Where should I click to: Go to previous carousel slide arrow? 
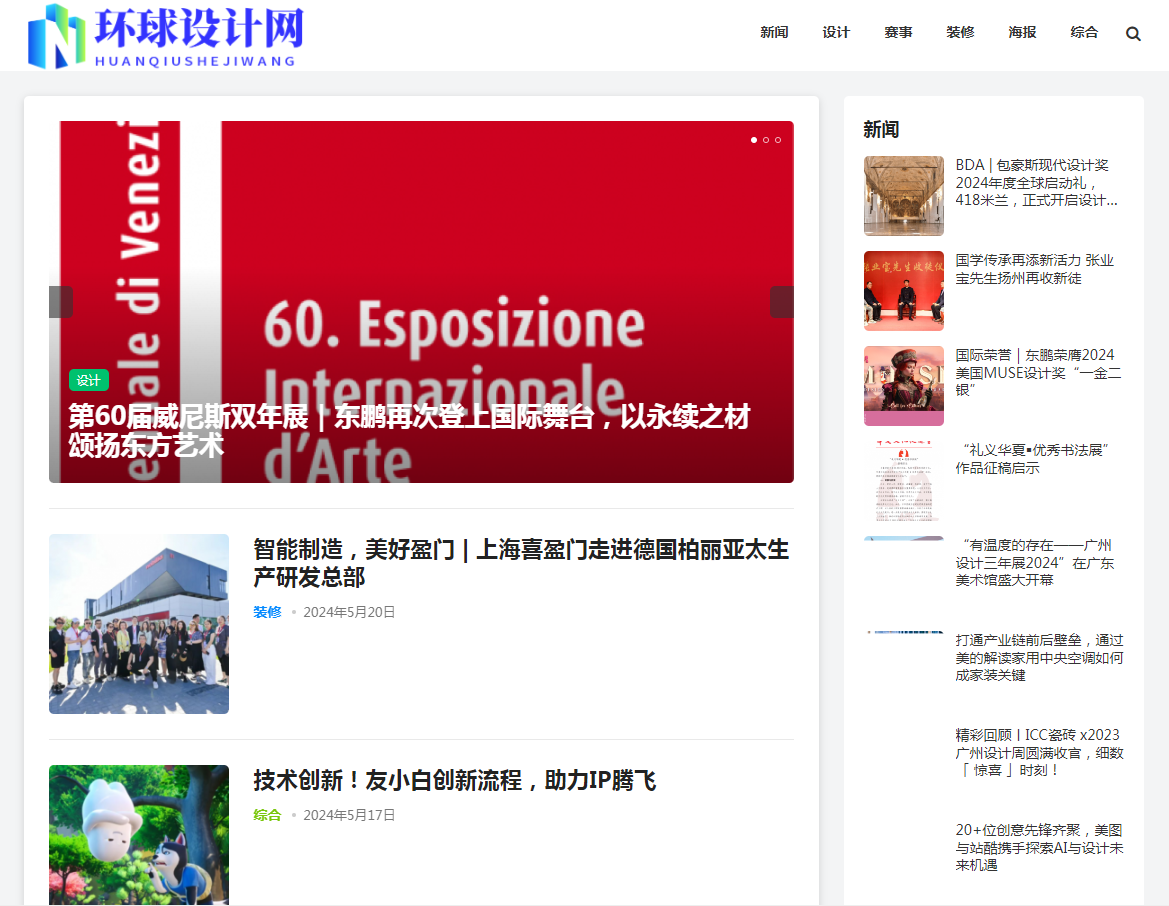(x=61, y=302)
